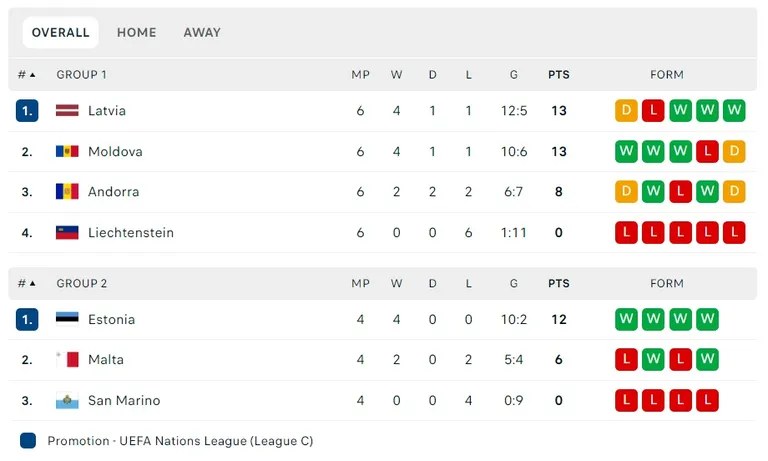Click Latvia's first form badge D

(x=626, y=111)
